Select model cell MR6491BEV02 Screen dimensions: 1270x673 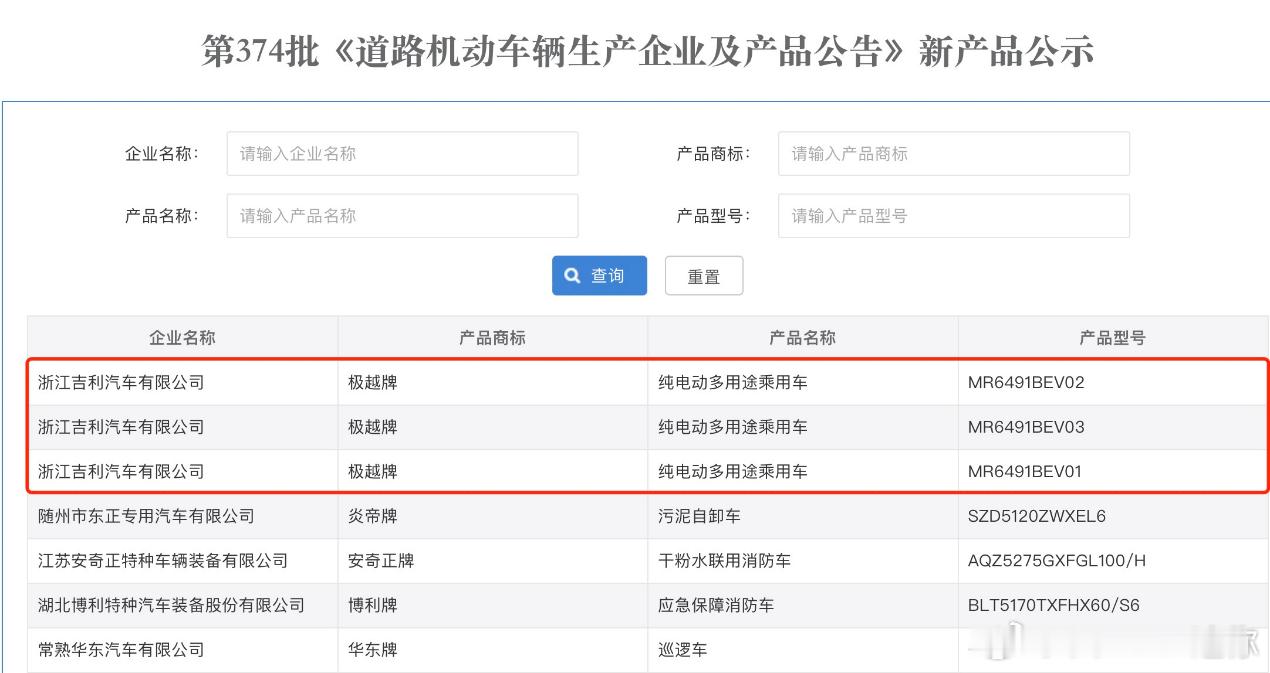click(1026, 383)
